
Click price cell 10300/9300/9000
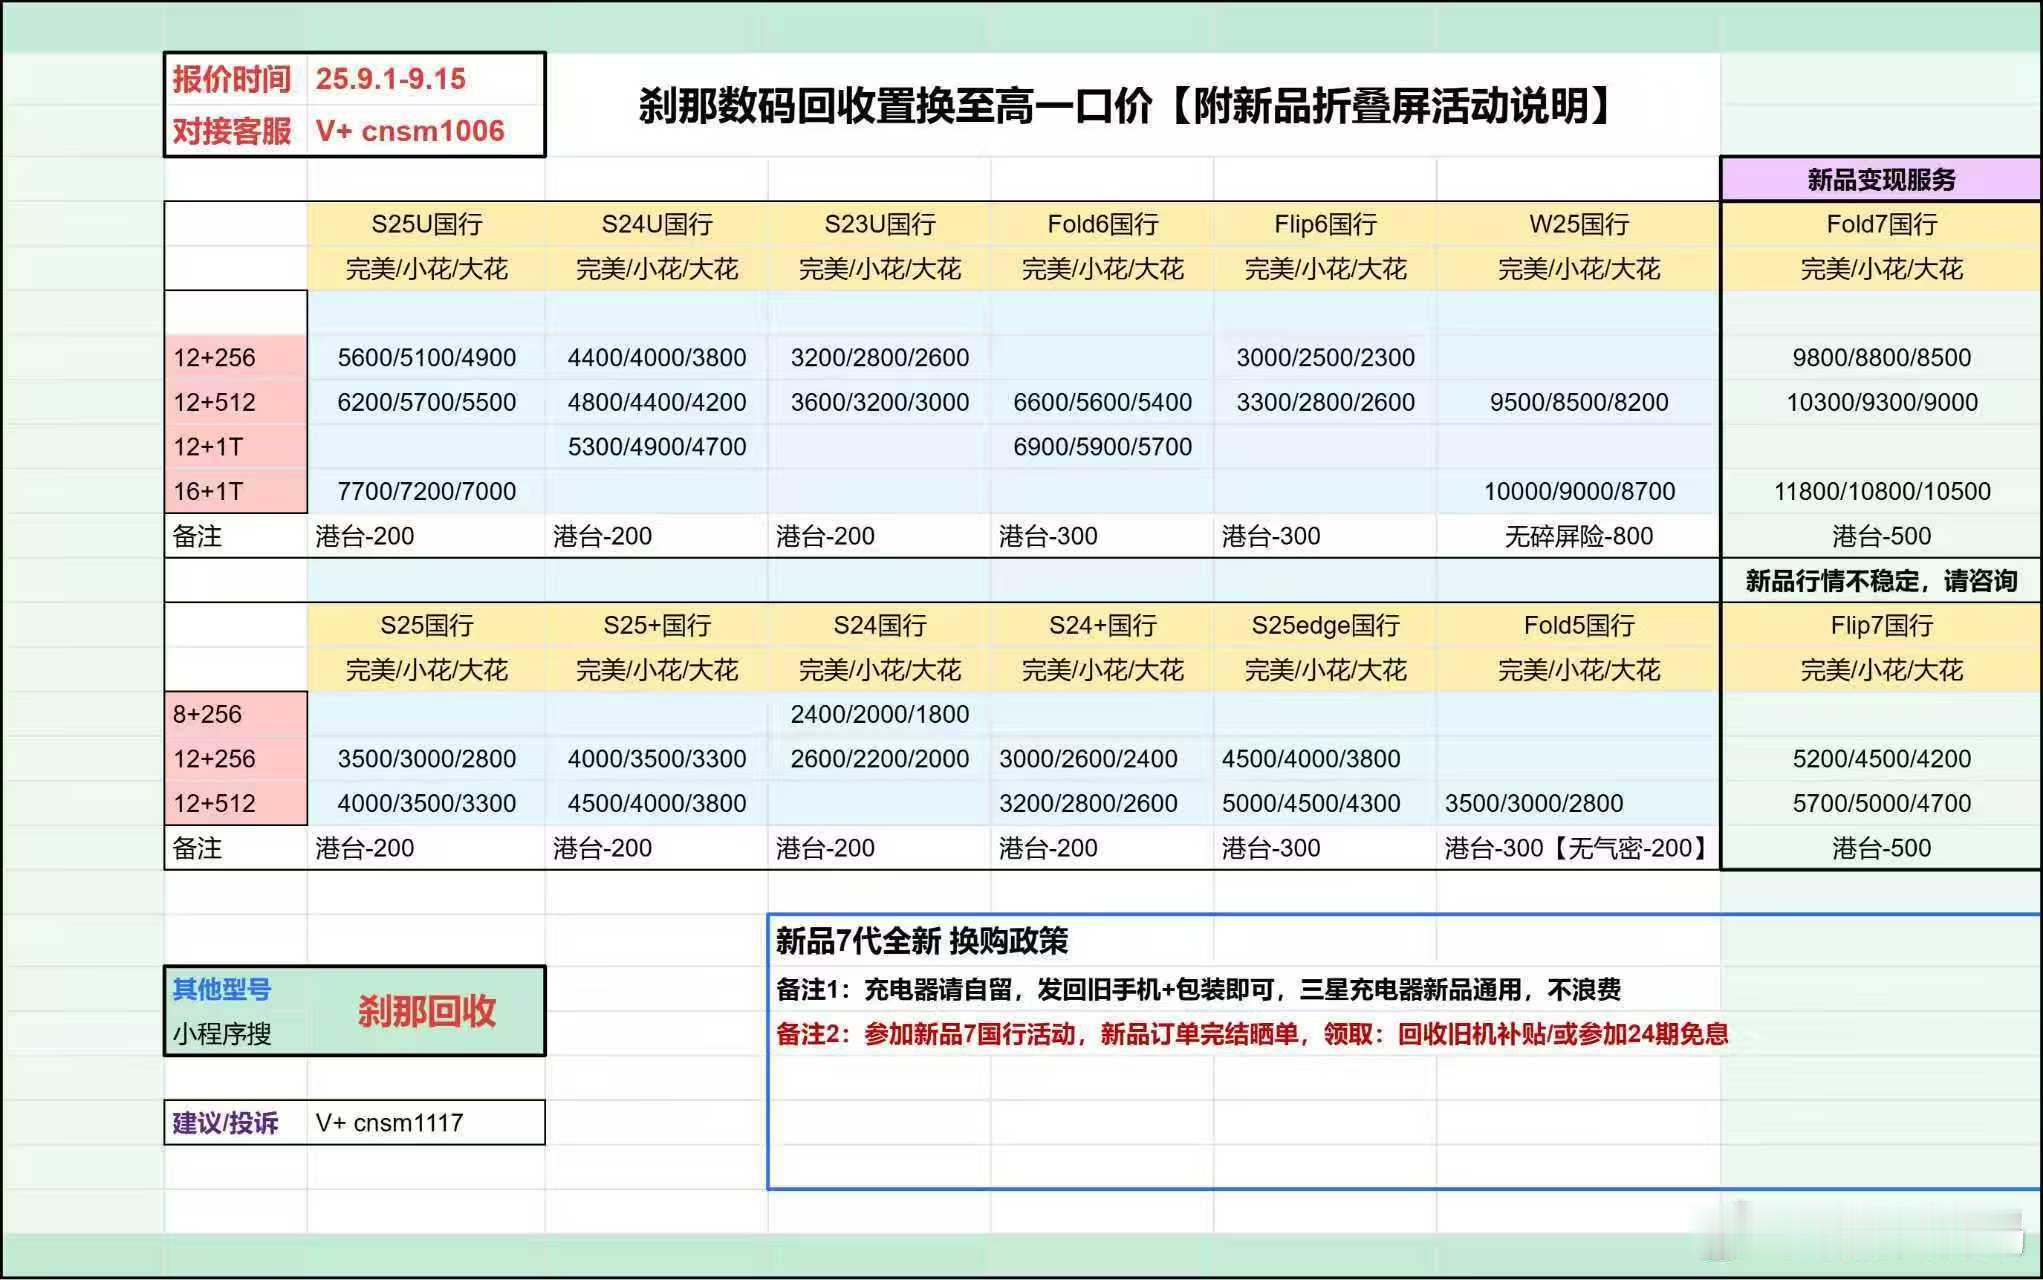1881,402
